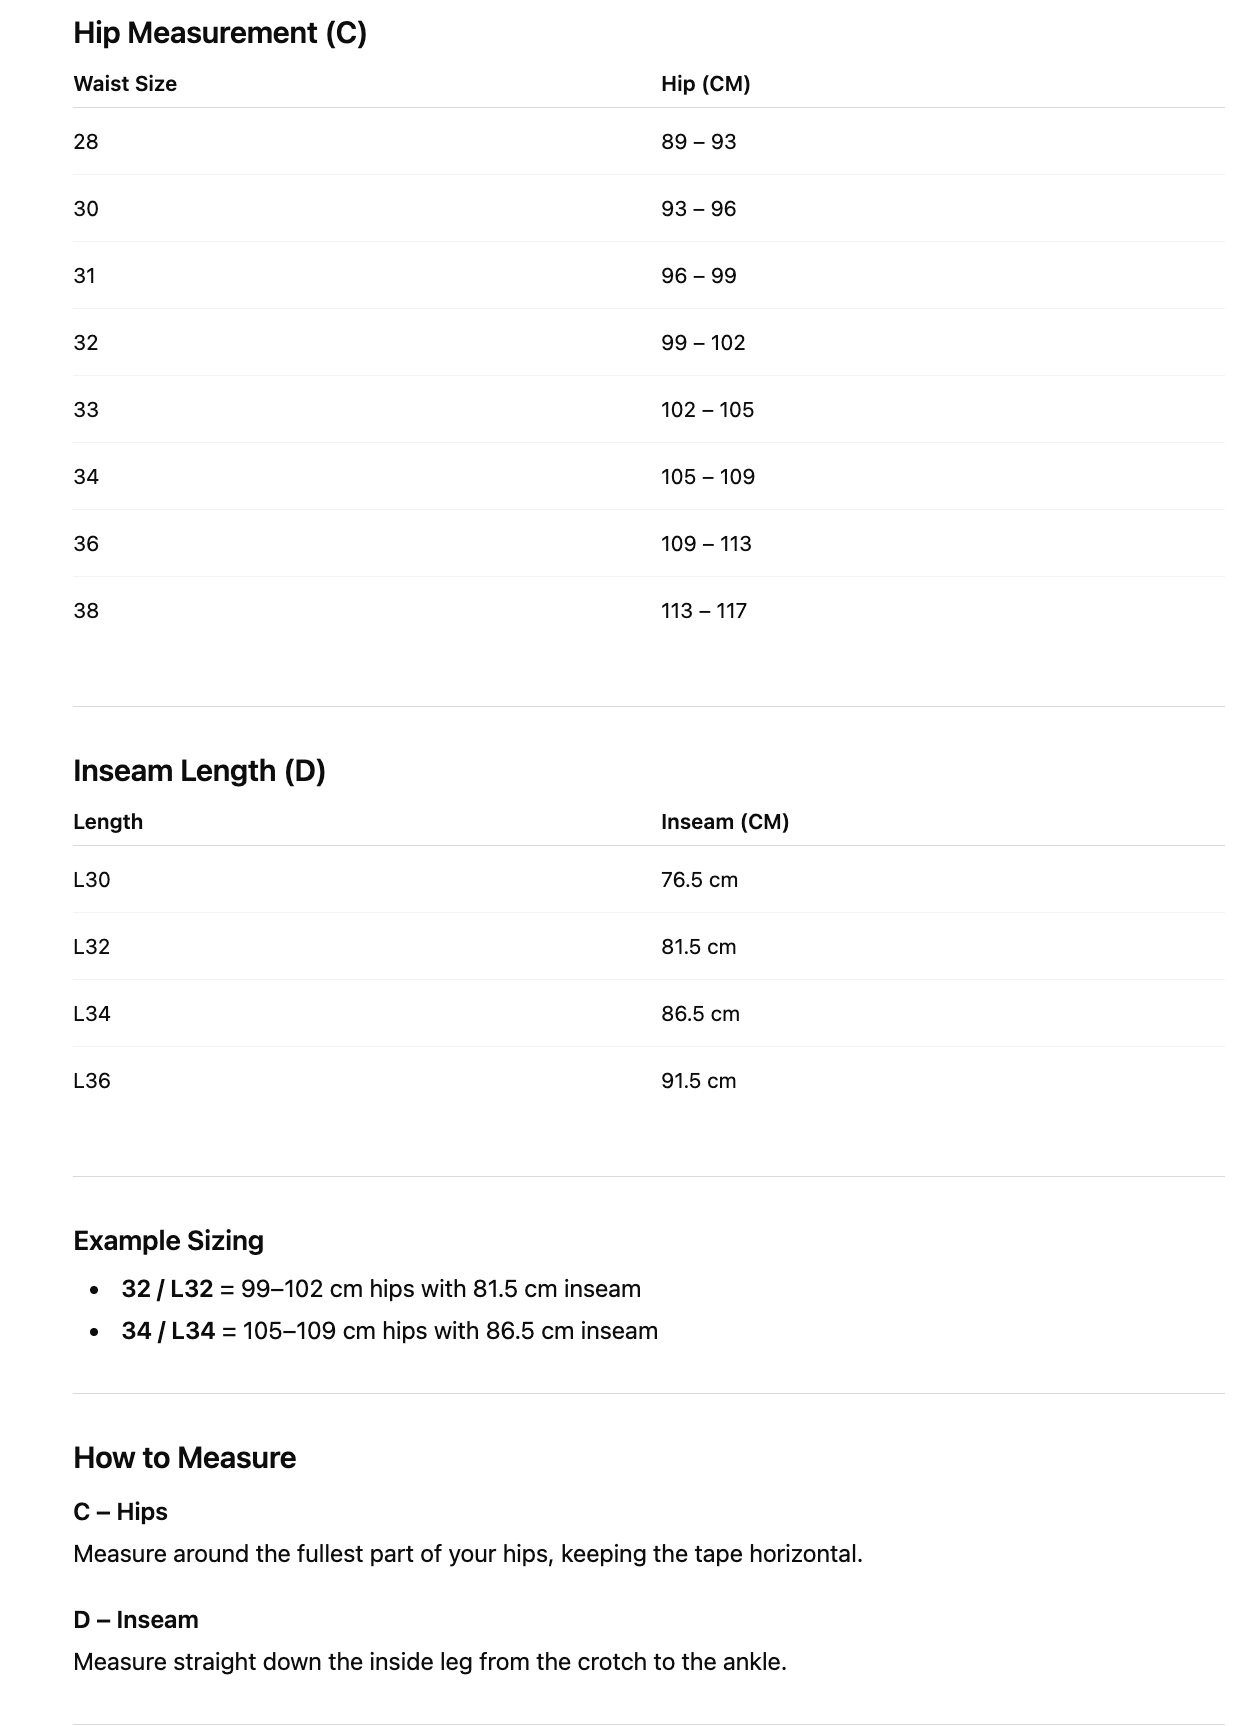Click the Inseam (CM) column header

pos(724,822)
